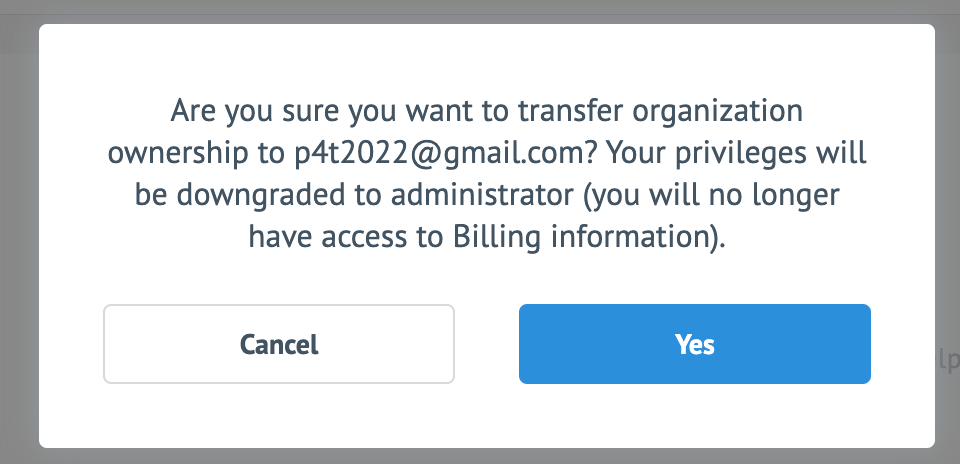The width and height of the screenshot is (960, 464).
Task: Confirm ownership transfer with Yes
Action: click(695, 344)
